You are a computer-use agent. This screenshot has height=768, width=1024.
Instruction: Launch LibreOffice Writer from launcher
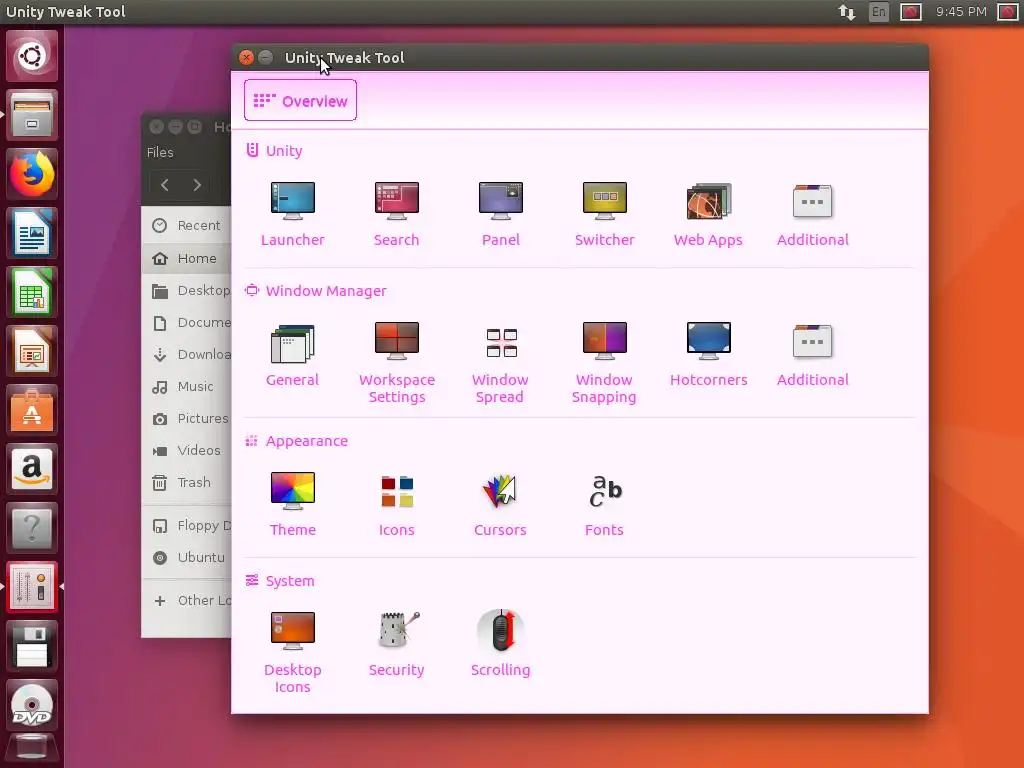[31, 233]
